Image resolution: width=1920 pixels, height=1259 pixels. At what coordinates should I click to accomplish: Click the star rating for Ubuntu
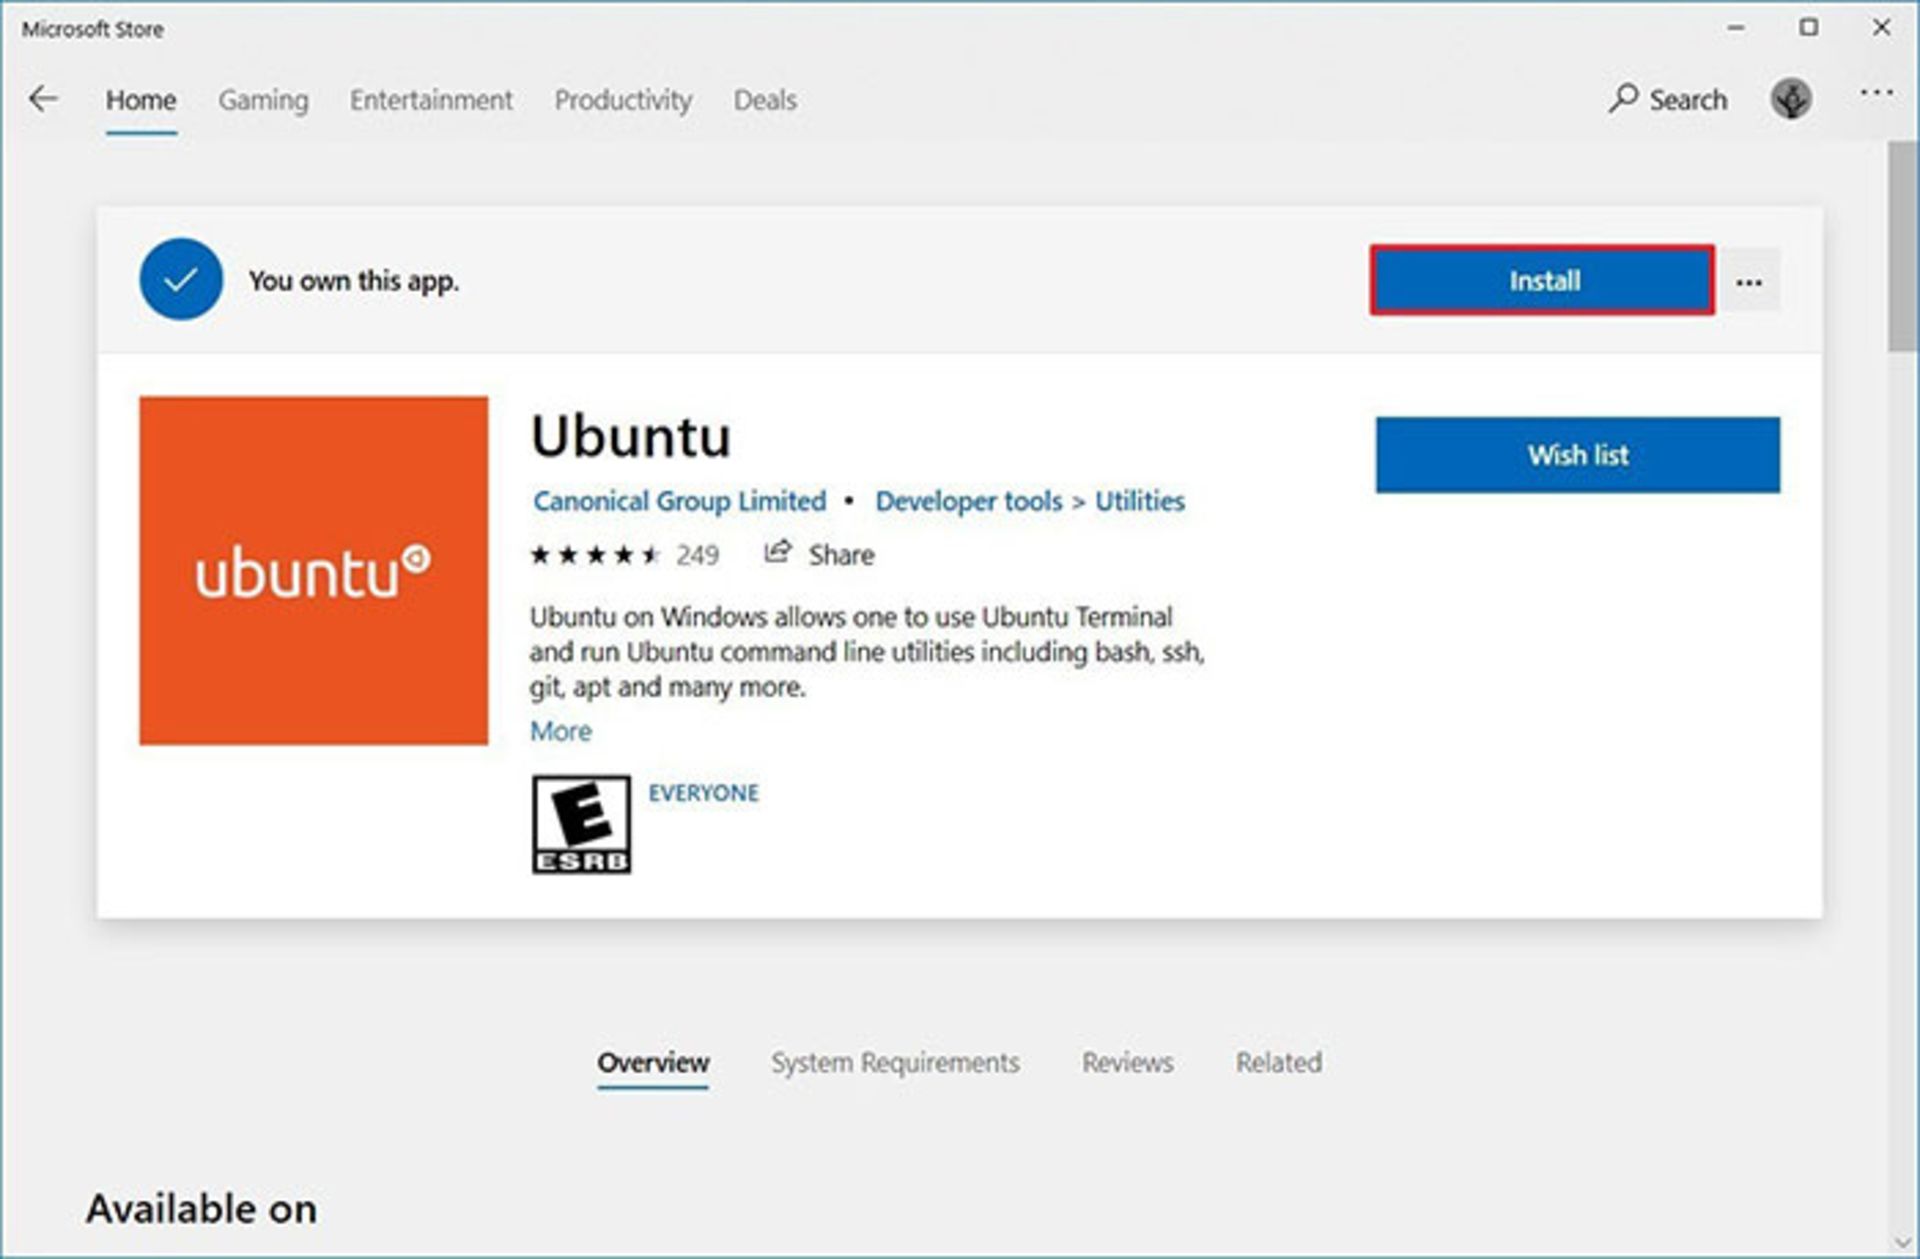[595, 555]
